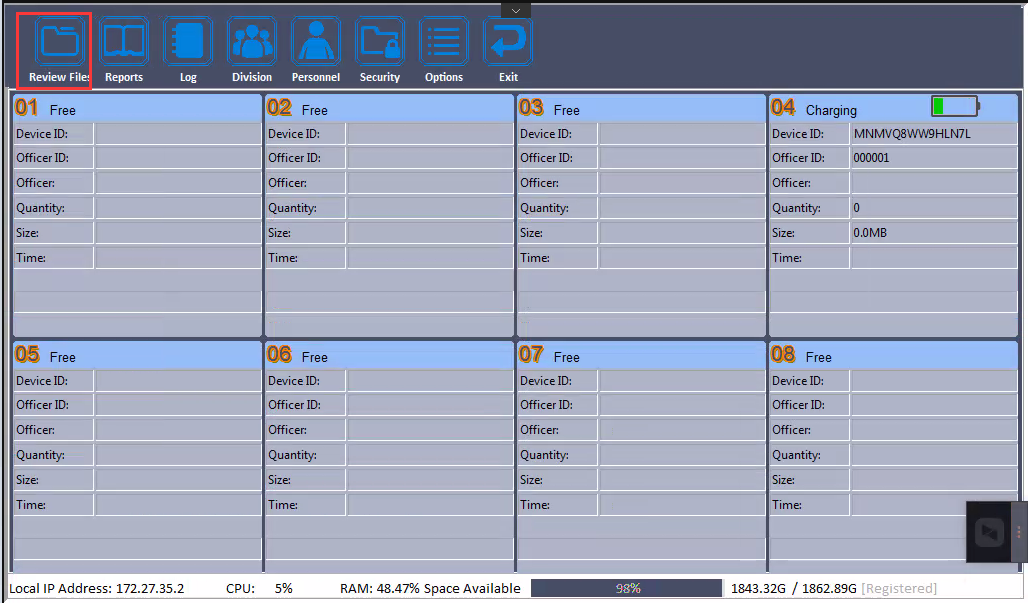Open the Options list icon
The height and width of the screenshot is (603, 1028).
[x=444, y=43]
